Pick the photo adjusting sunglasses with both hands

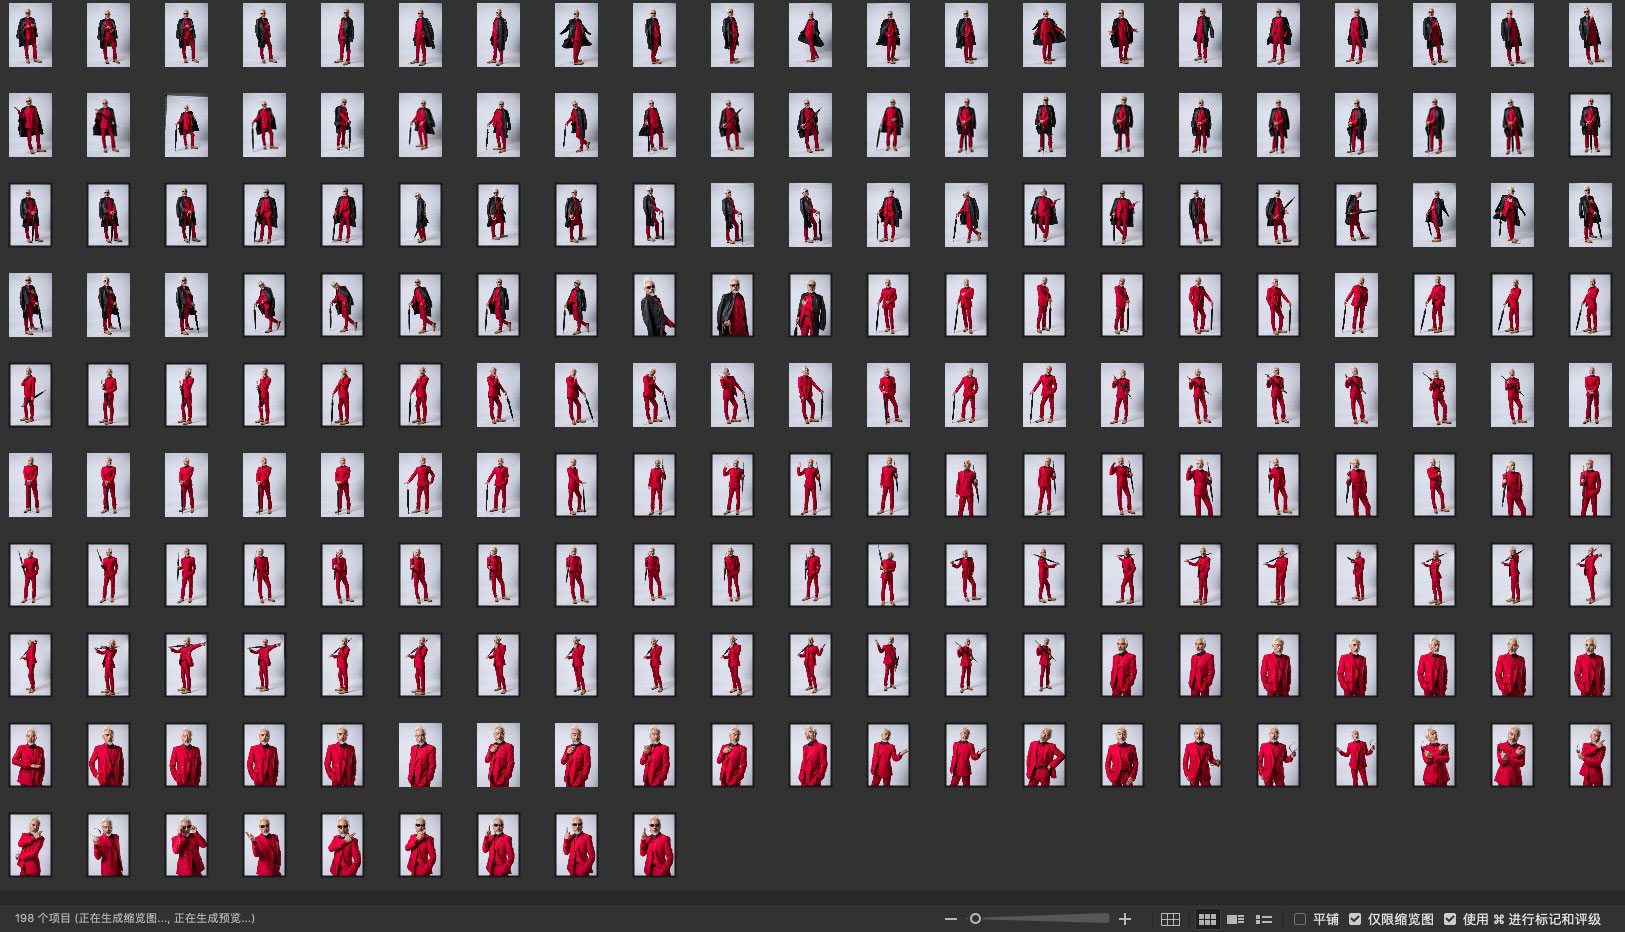[186, 845]
